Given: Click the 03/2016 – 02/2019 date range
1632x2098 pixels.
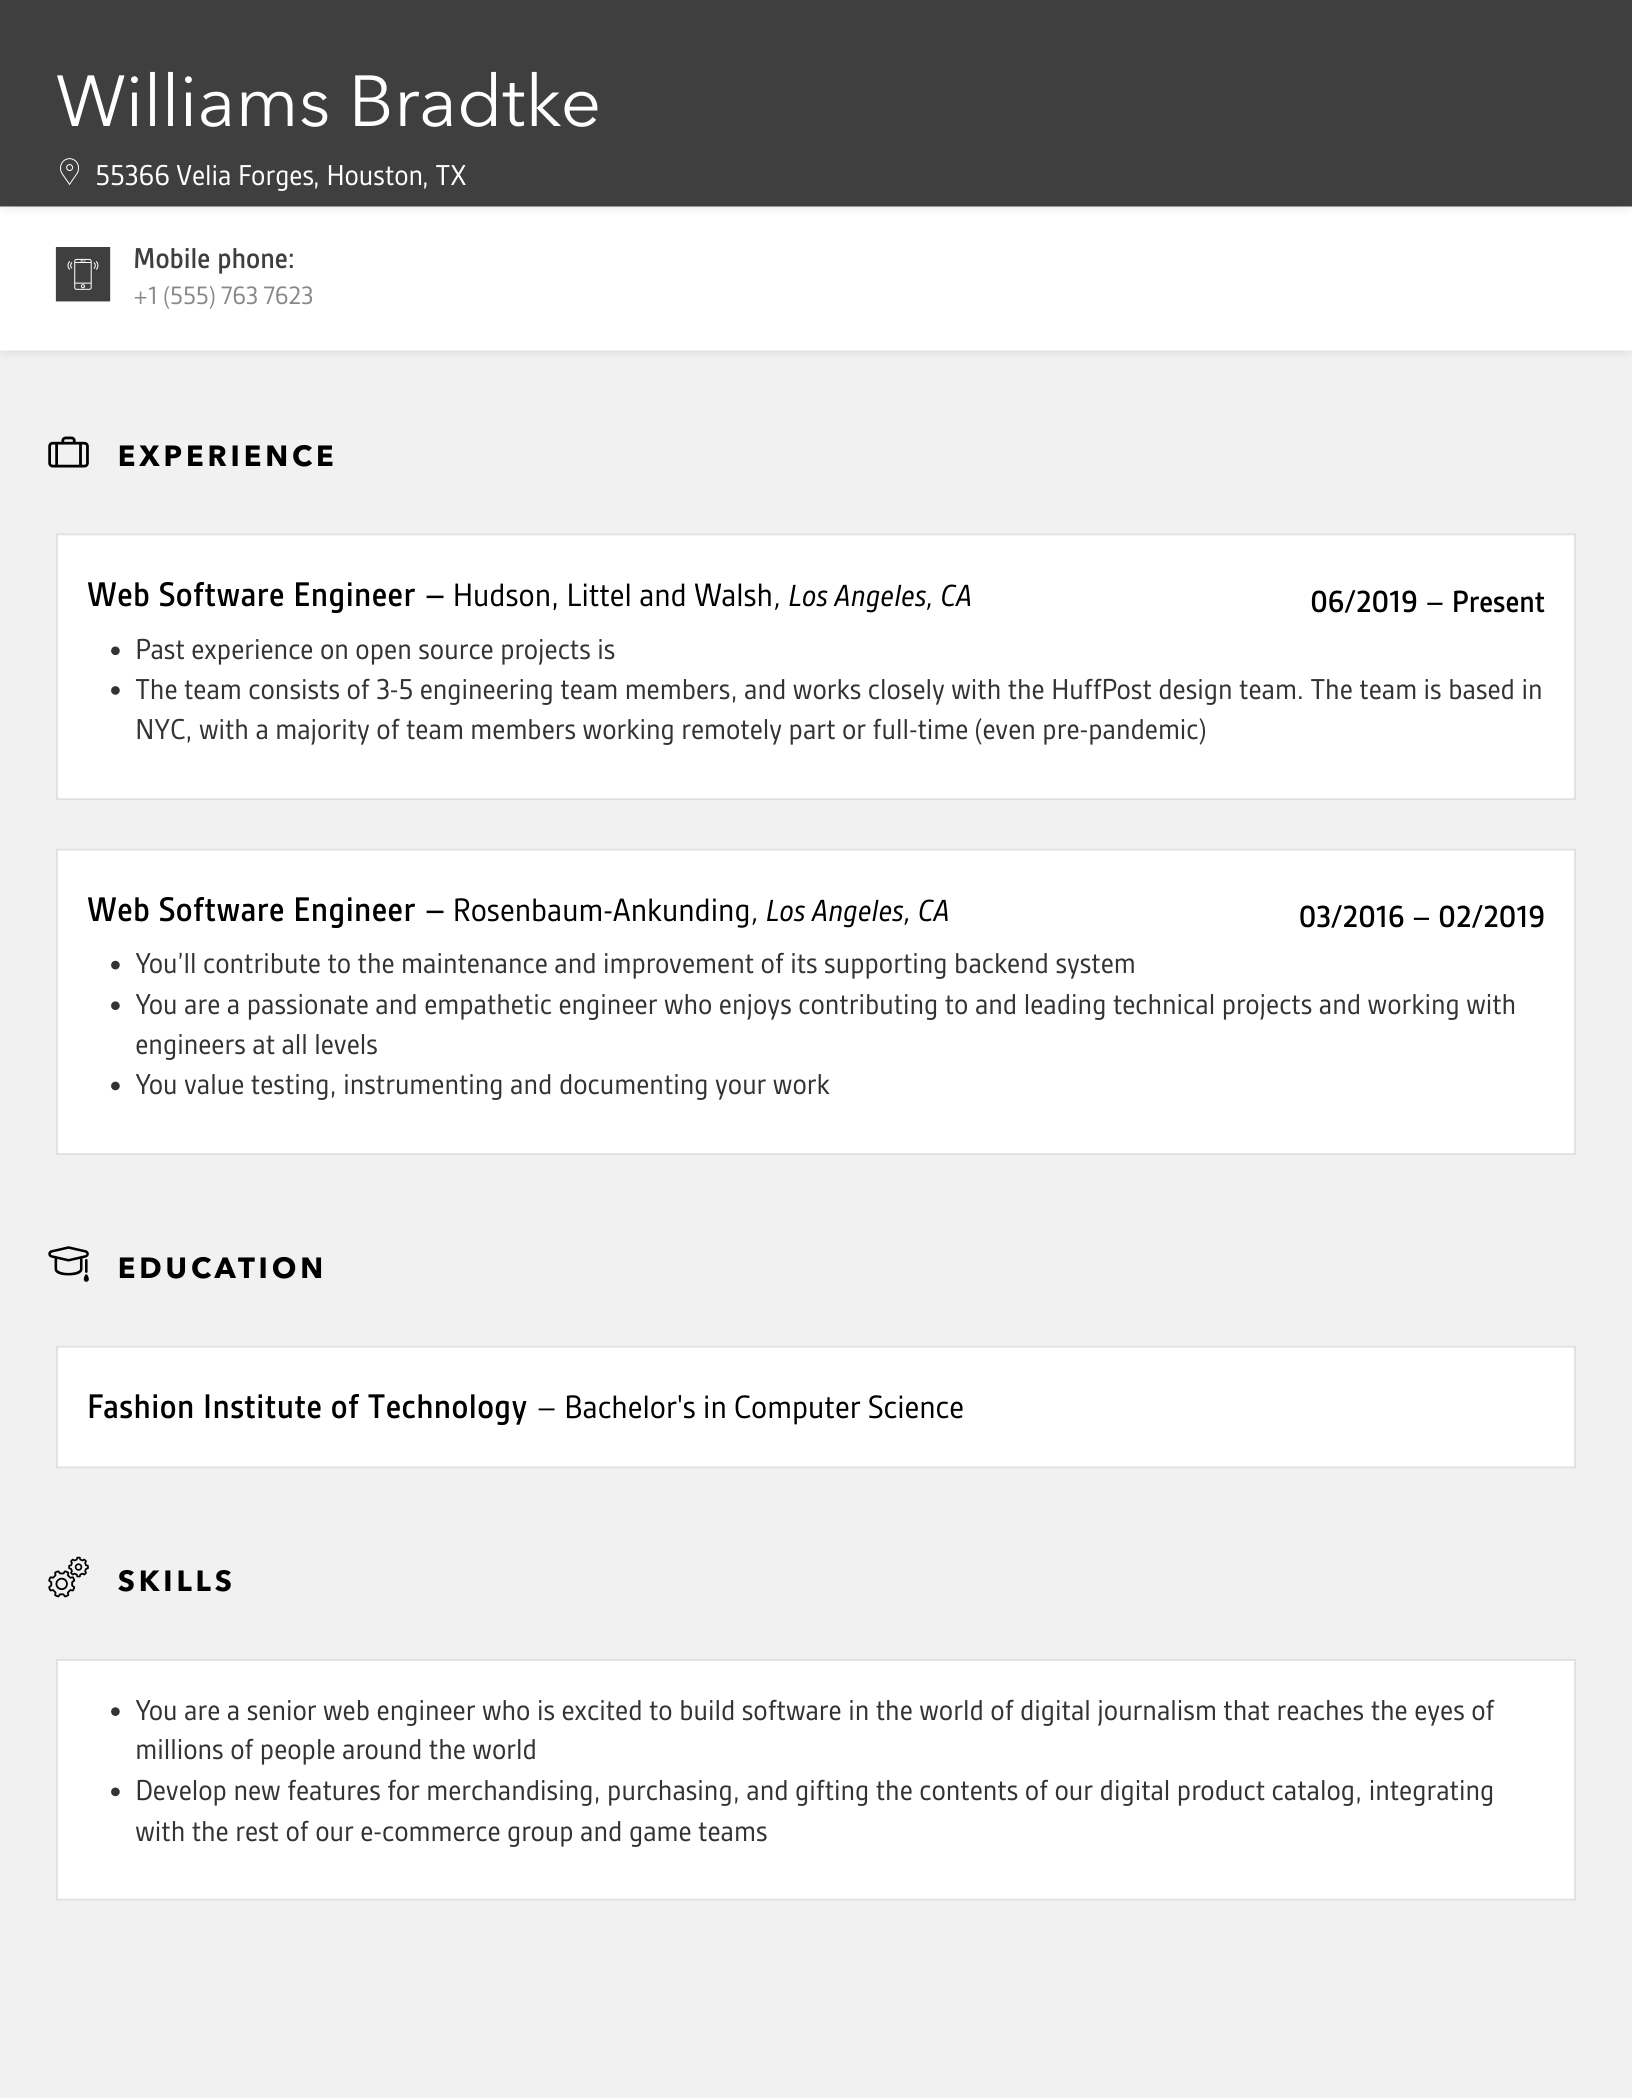Looking at the screenshot, I should pyautogui.click(x=1421, y=917).
